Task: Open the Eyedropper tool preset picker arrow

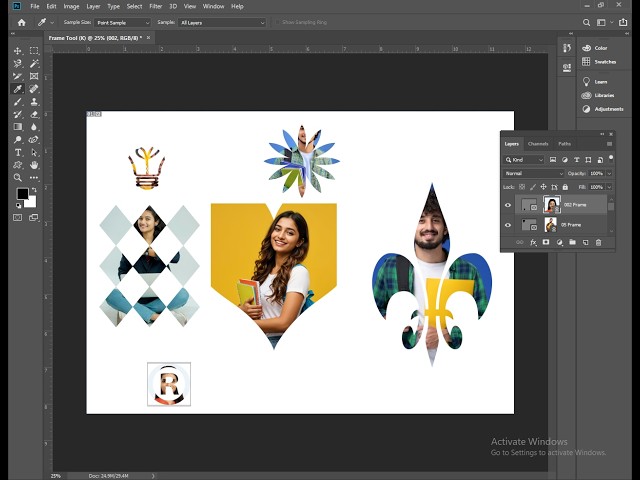Action: 52,22
